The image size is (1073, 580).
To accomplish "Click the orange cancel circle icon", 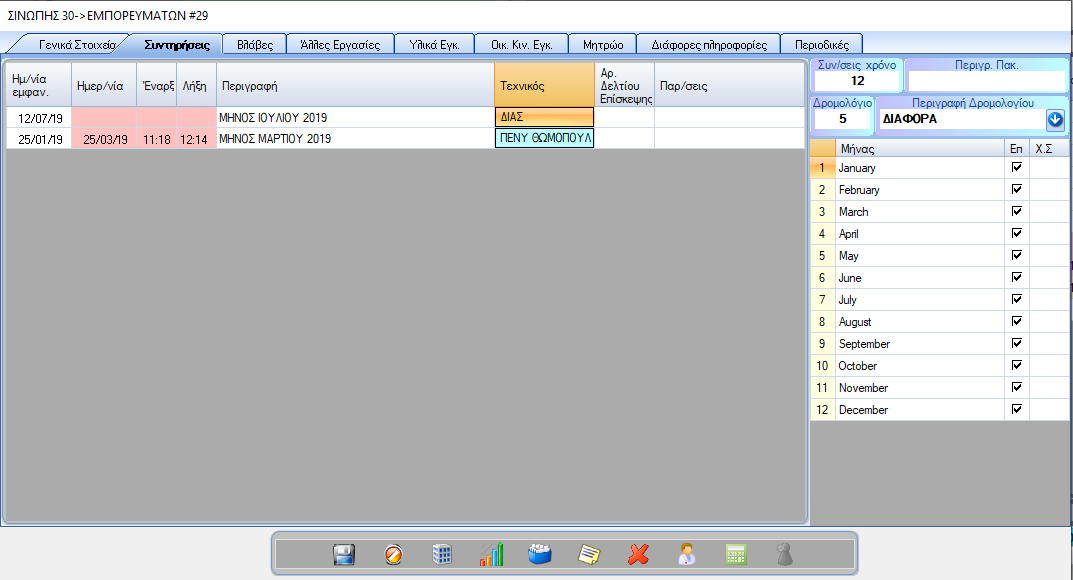I will coord(394,555).
